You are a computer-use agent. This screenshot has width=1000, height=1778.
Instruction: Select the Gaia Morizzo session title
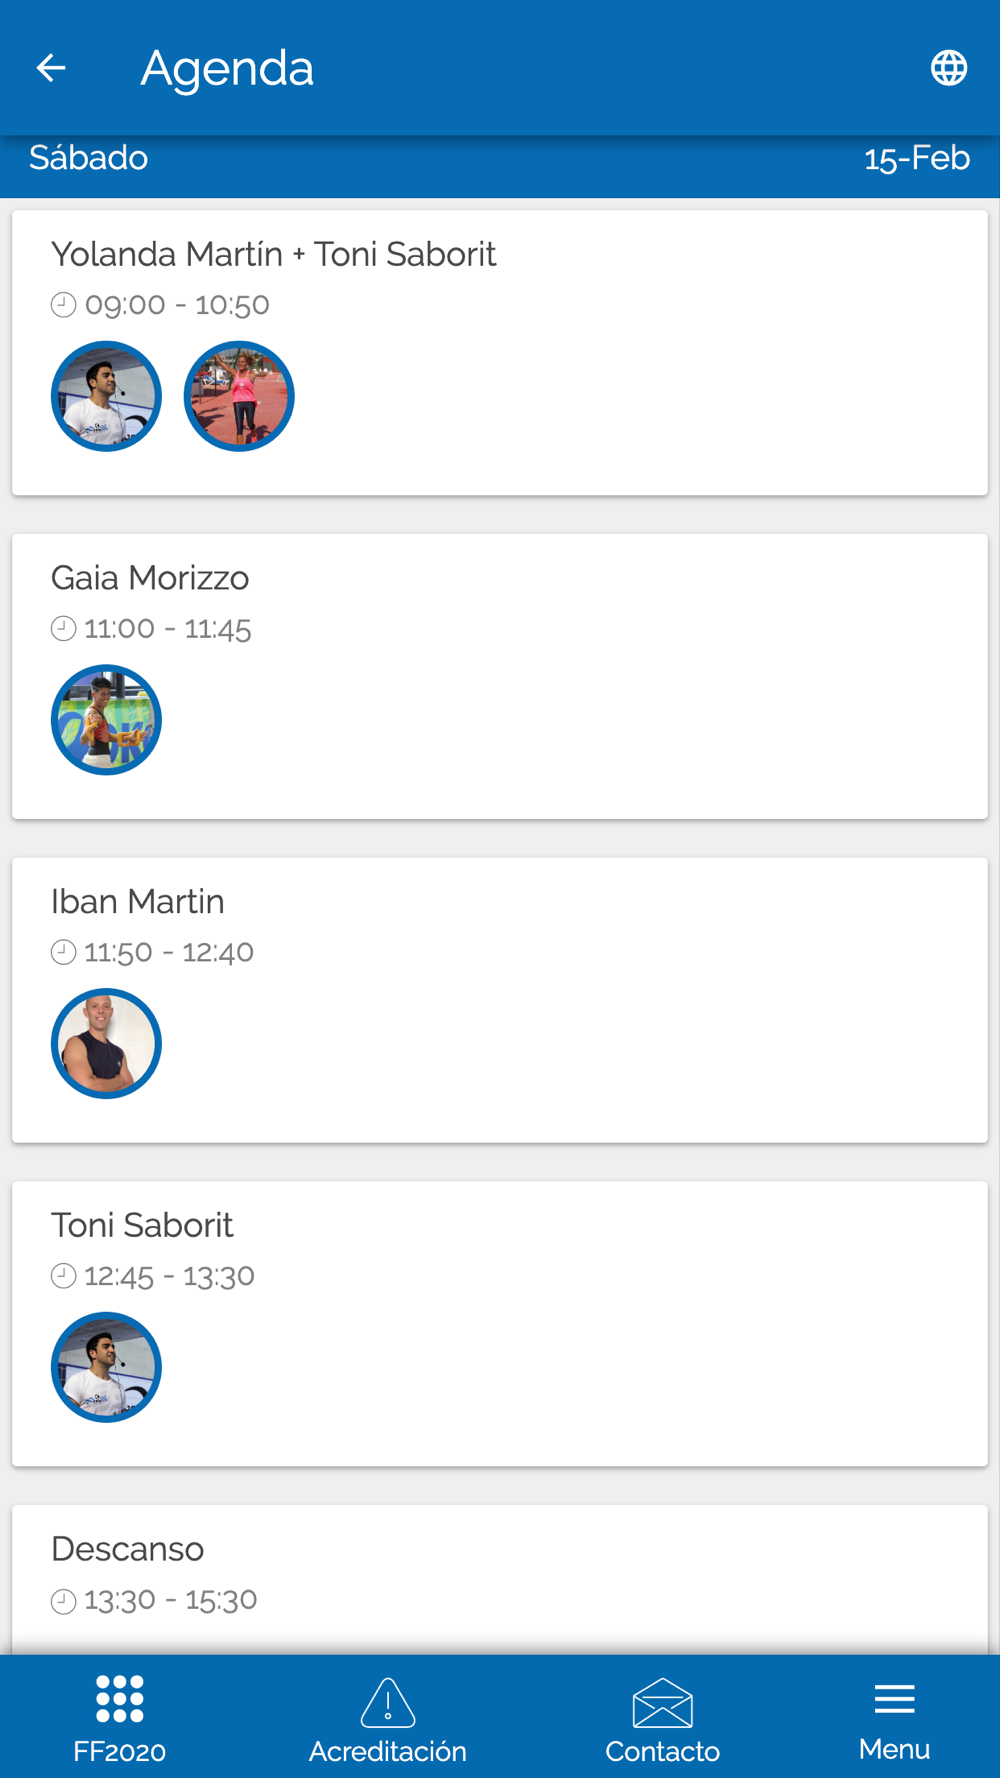150,578
